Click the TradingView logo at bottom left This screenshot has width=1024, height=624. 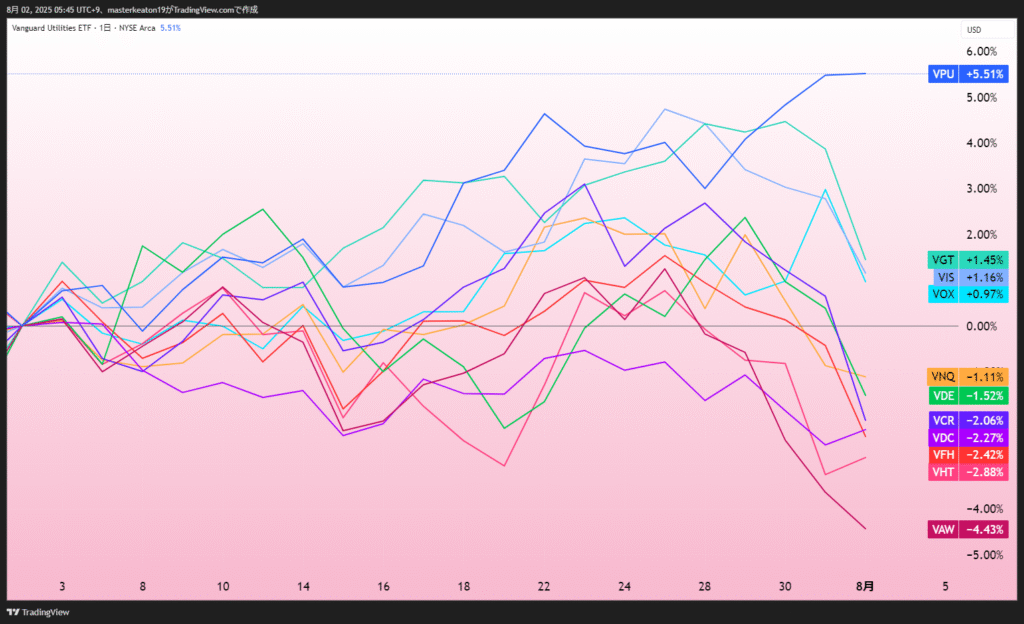(x=38, y=612)
